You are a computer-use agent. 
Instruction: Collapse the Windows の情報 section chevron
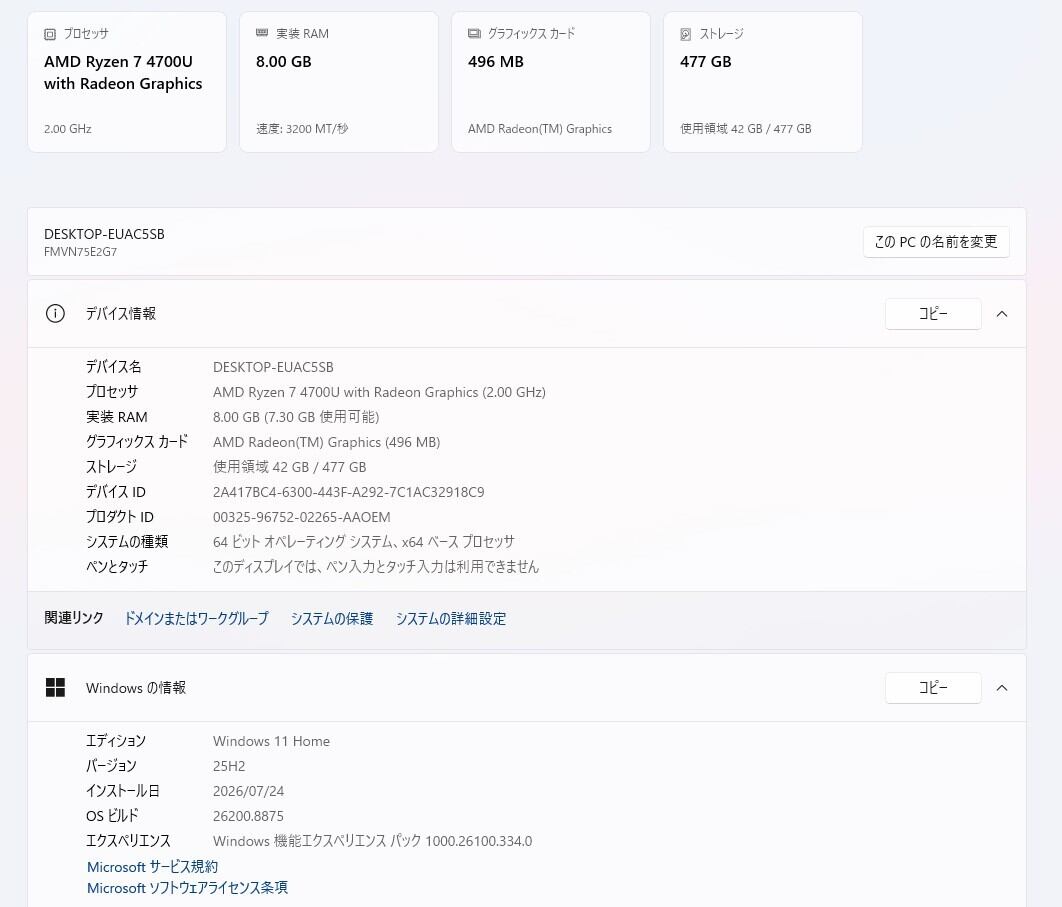[x=1002, y=688]
